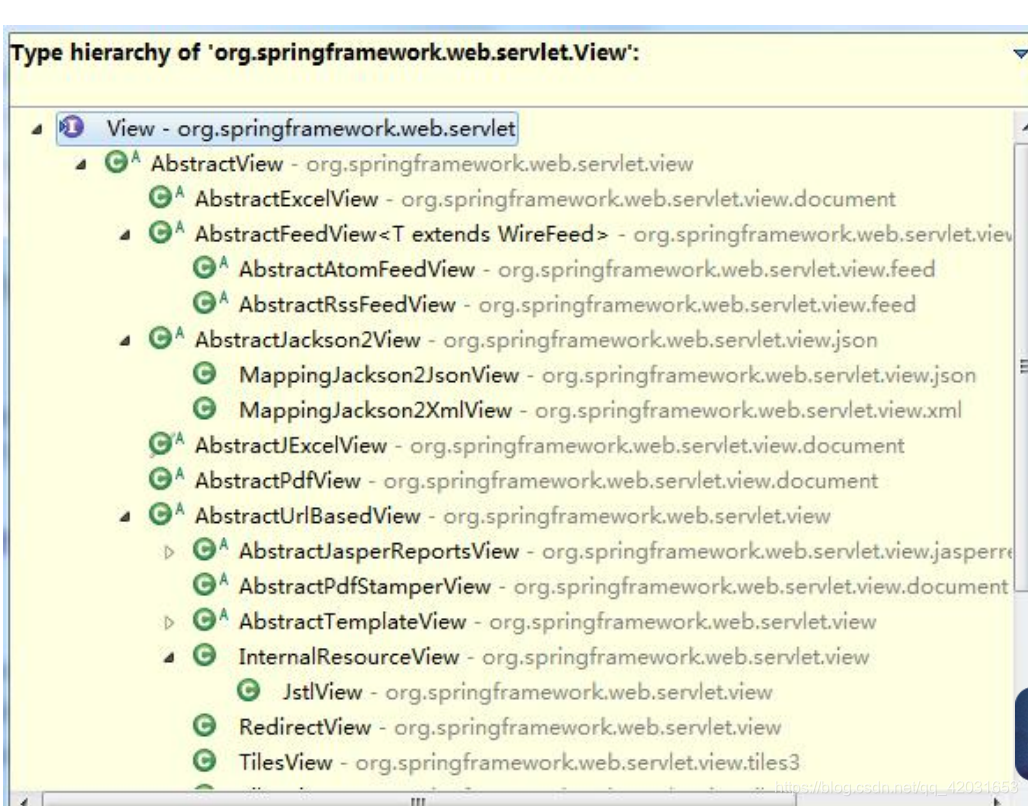Click the AbstractJackson2View class icon

(160, 338)
